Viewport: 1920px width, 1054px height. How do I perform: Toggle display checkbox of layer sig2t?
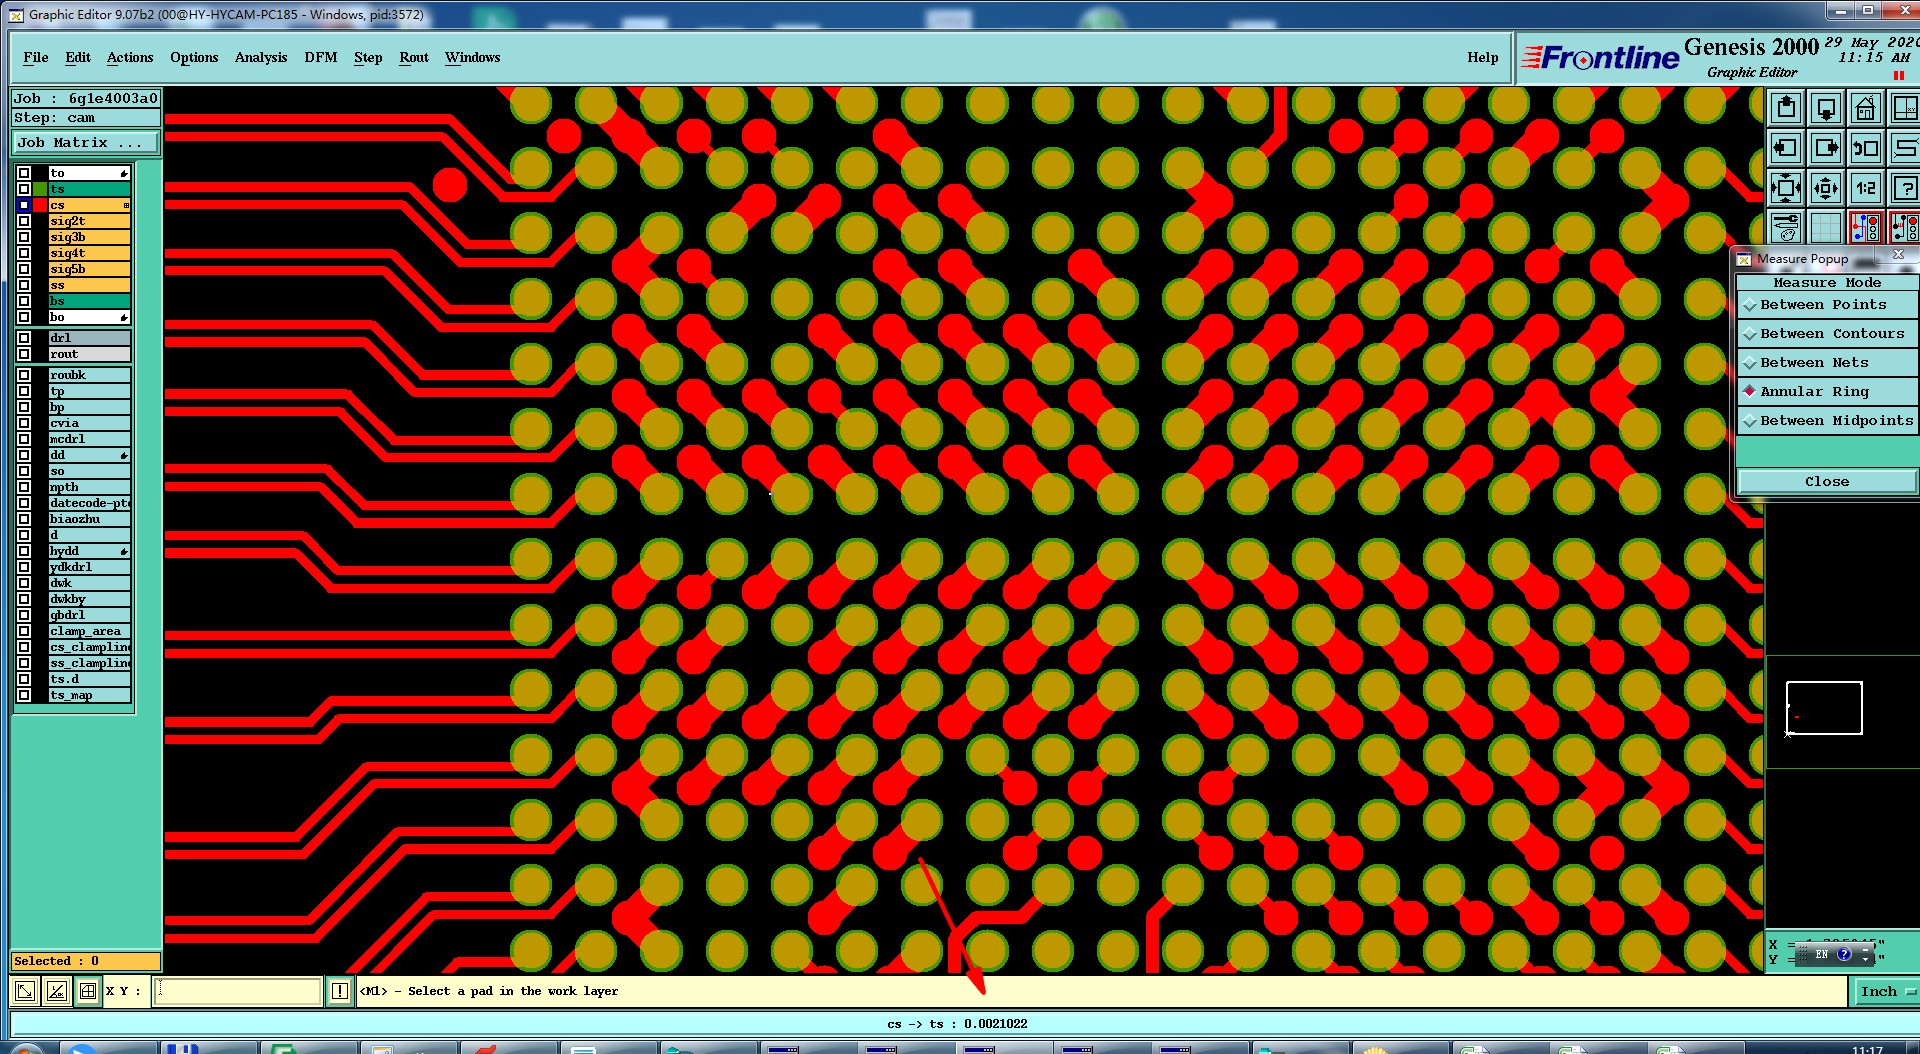[24, 221]
